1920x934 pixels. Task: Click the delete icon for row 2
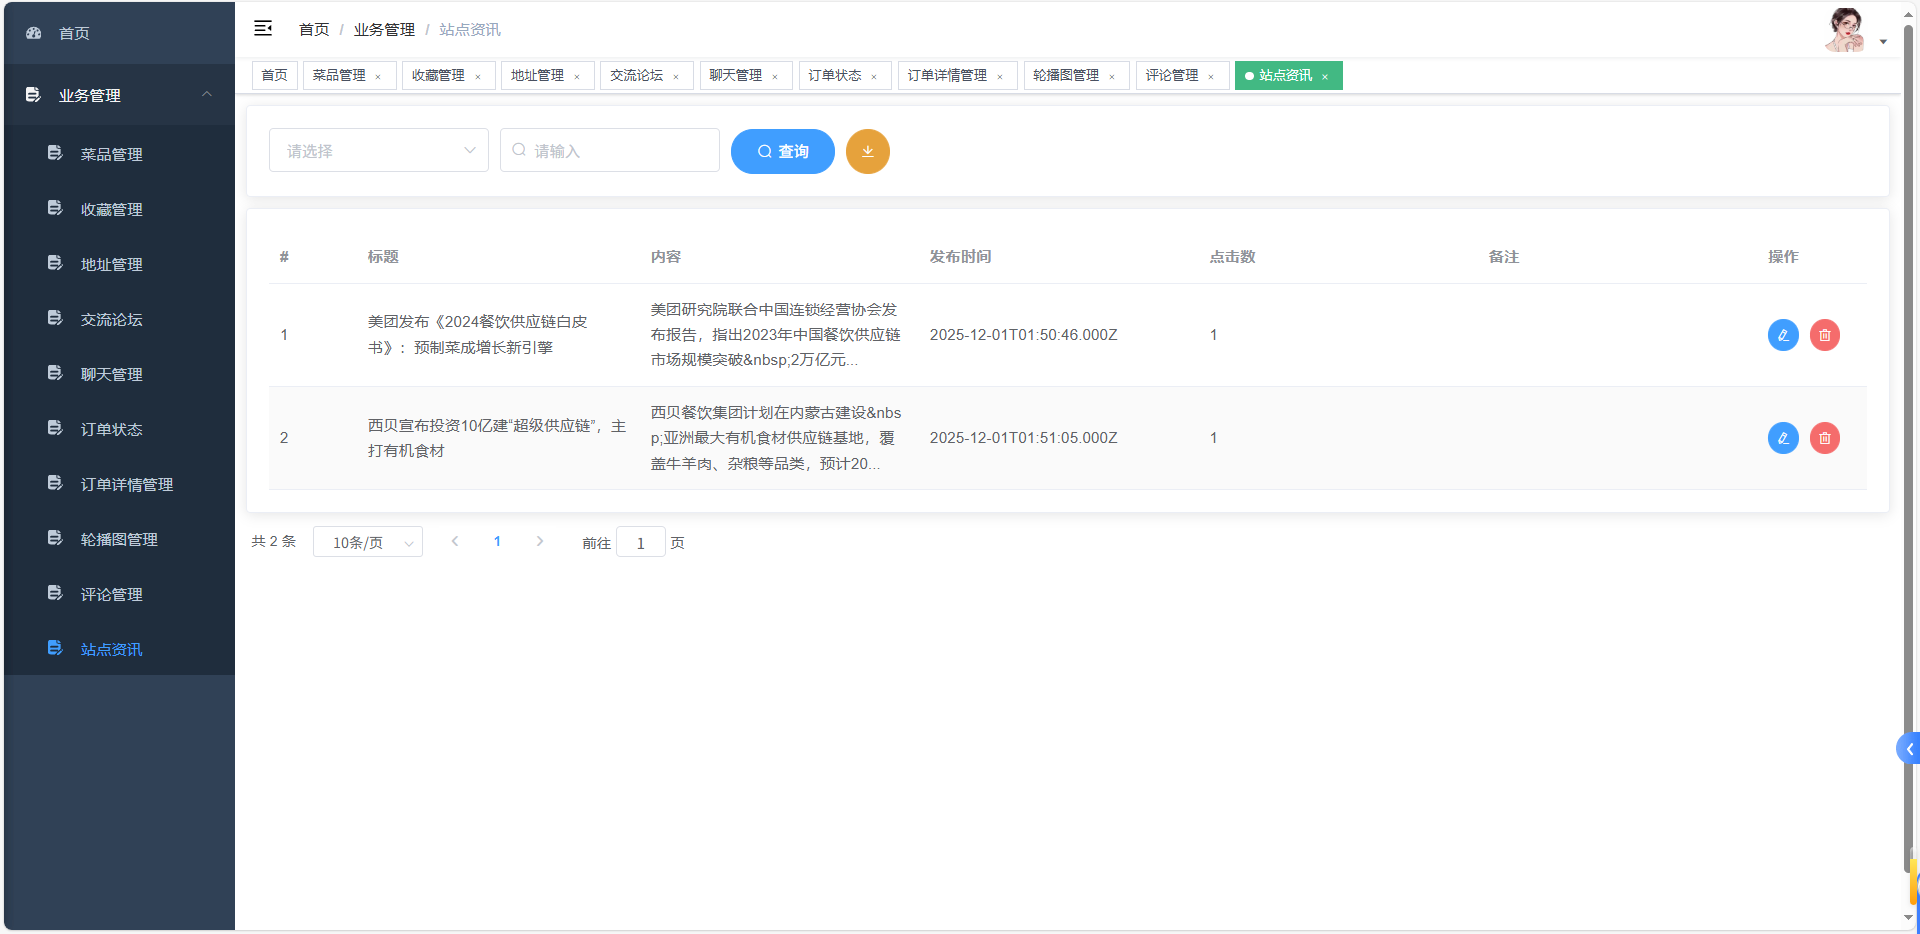tap(1825, 438)
